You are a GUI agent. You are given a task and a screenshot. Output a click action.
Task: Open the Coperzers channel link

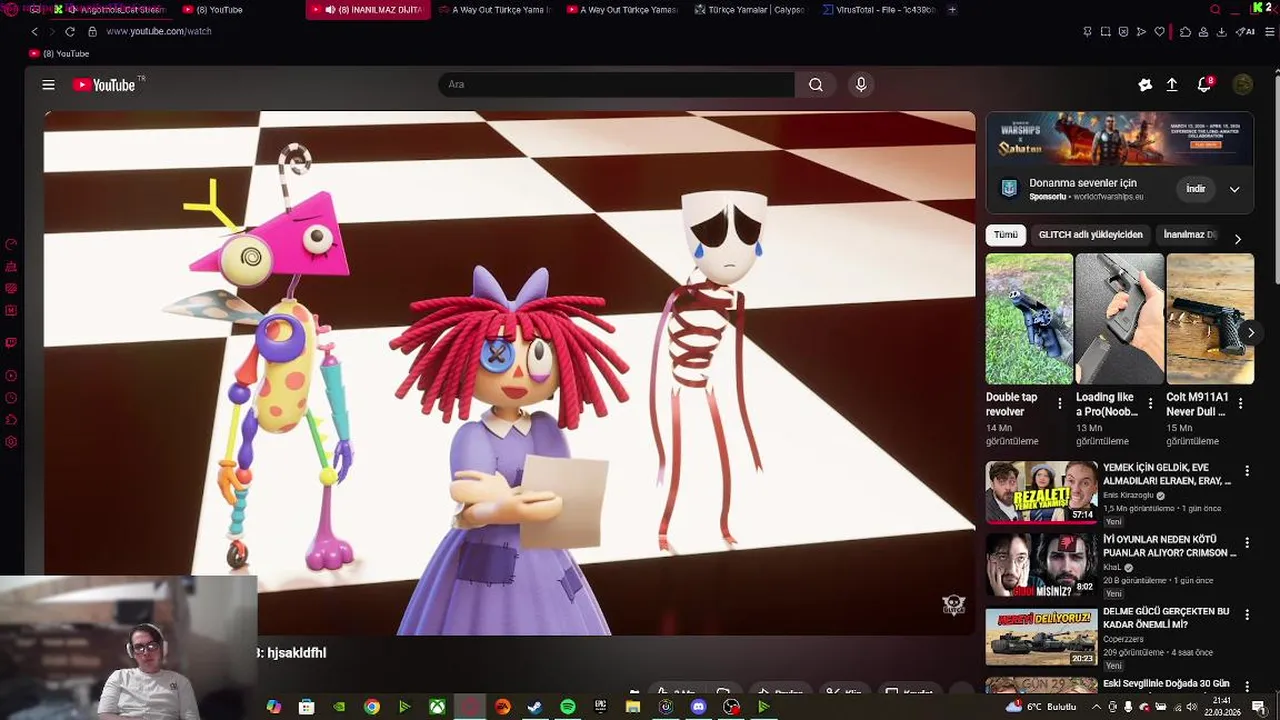[1123, 639]
